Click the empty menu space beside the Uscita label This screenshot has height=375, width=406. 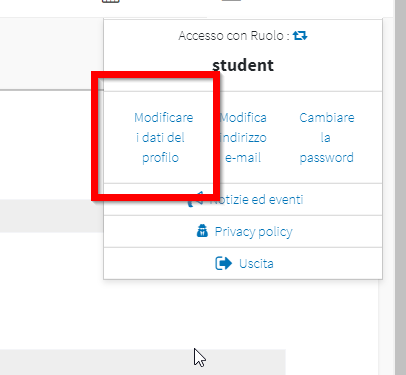[x=327, y=264]
